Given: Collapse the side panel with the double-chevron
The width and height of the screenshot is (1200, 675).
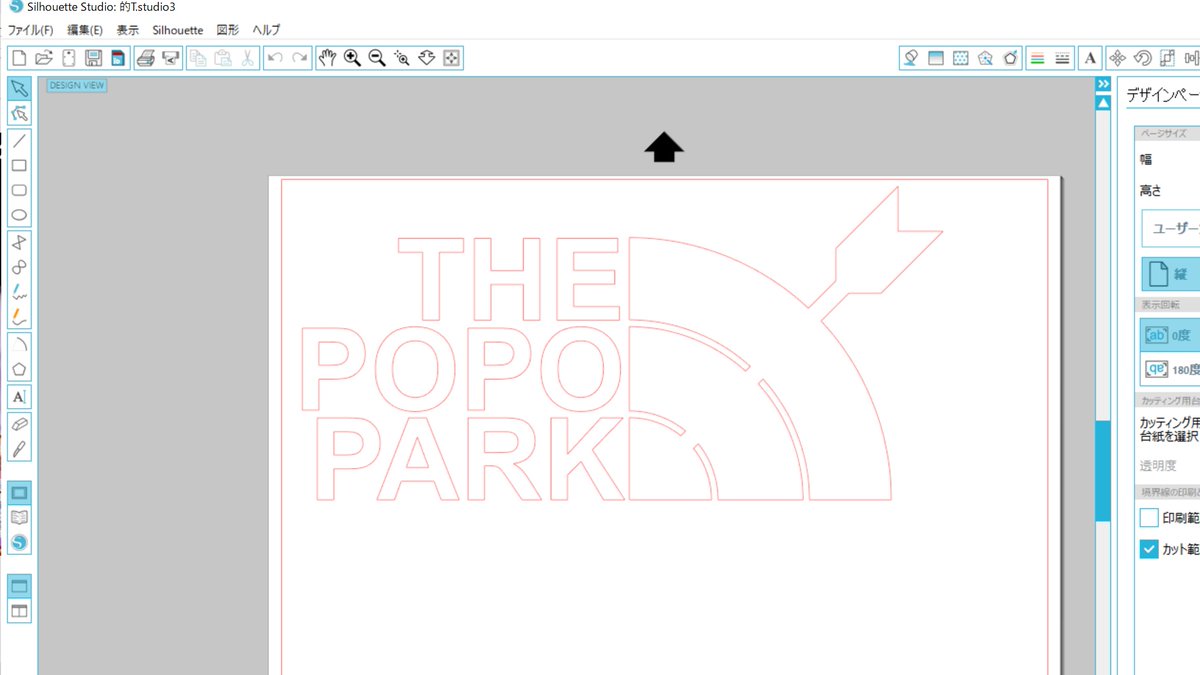Looking at the screenshot, I should 1103,84.
